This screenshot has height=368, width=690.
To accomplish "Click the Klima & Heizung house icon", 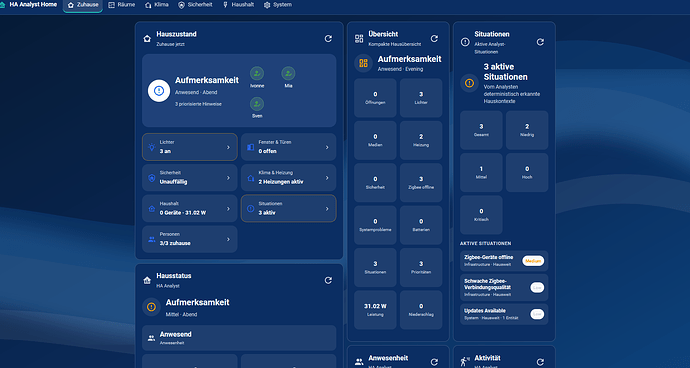I will click(250, 178).
